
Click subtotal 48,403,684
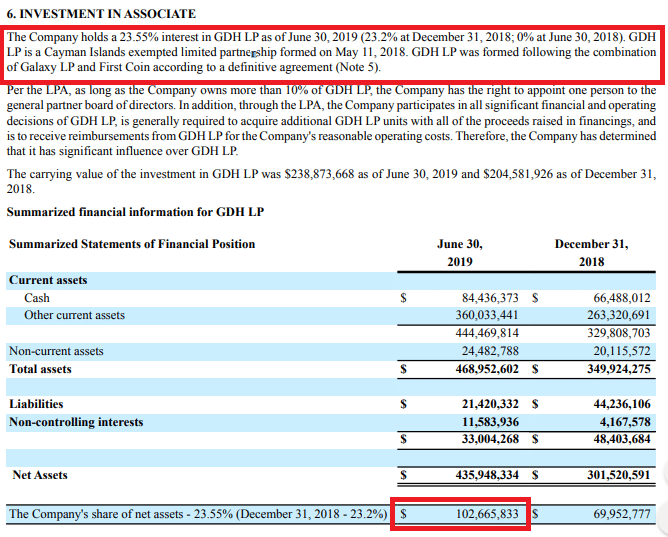(x=622, y=439)
